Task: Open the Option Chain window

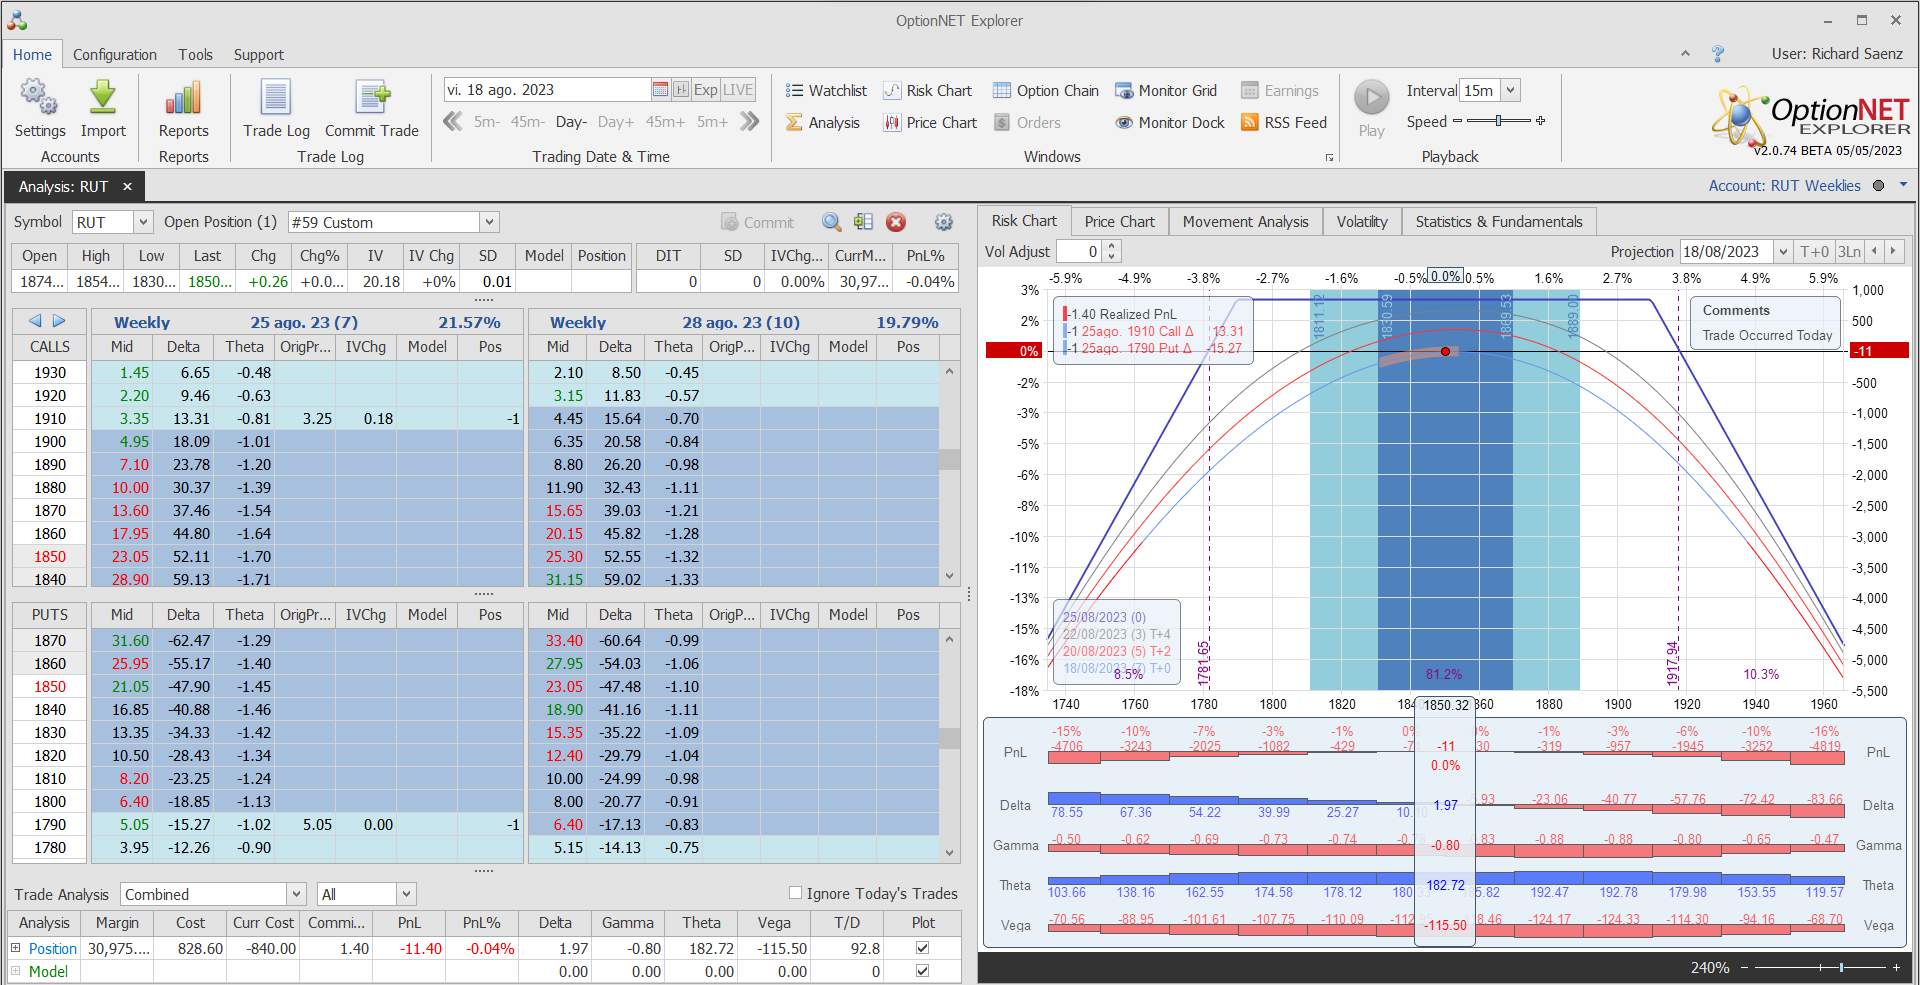Action: (x=1045, y=91)
